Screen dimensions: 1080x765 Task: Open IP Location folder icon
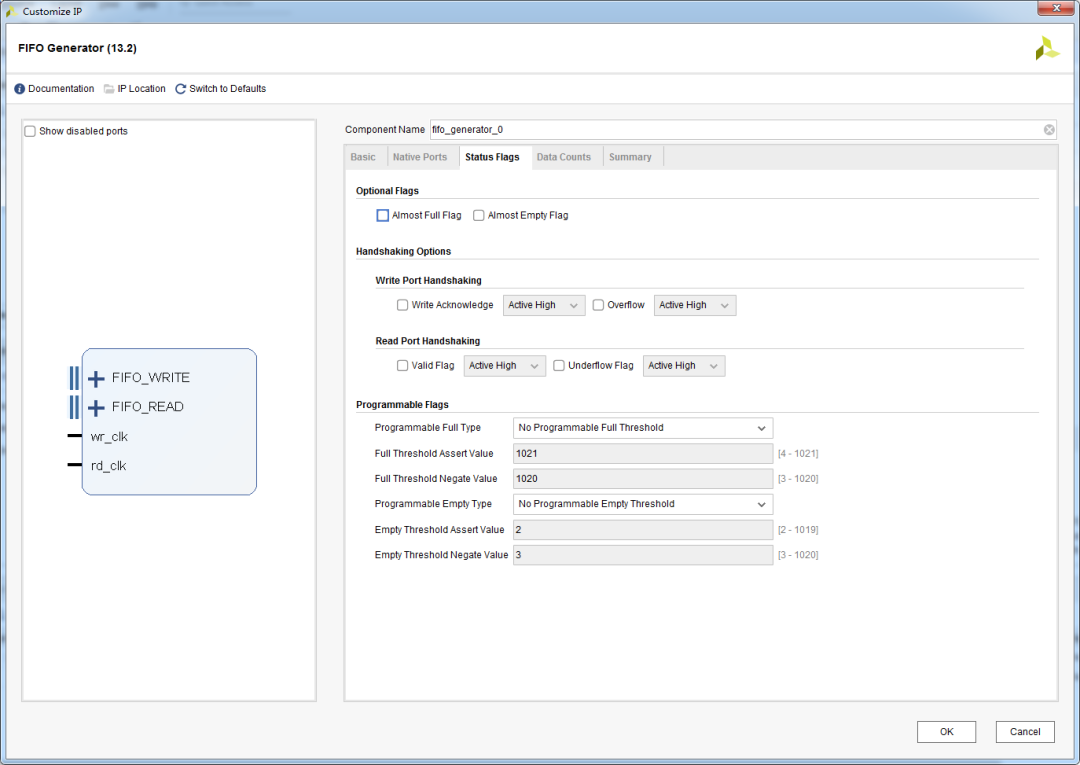point(109,89)
